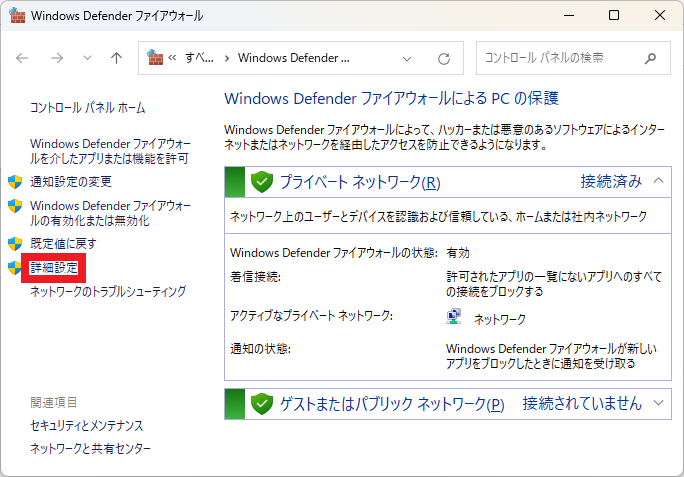Viewport: 684px width, 477px height.
Task: Click the breadcrumb overflow « chevron
Action: (x=172, y=58)
